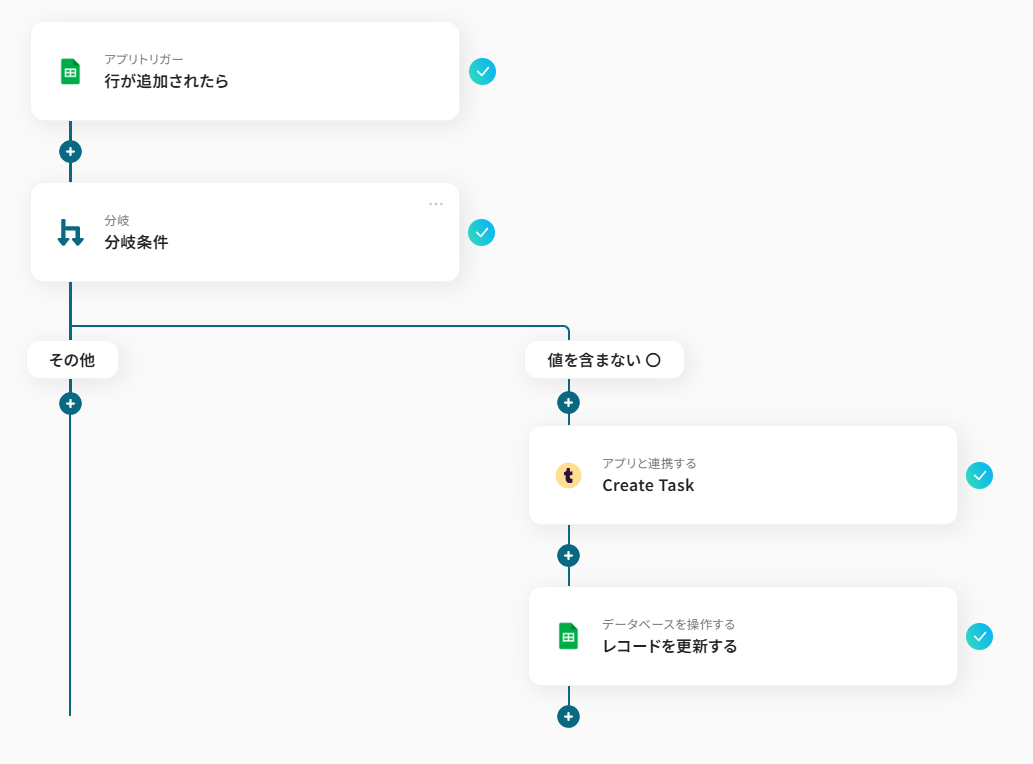
Task: Add step under the その他 branch
Action: 70,404
